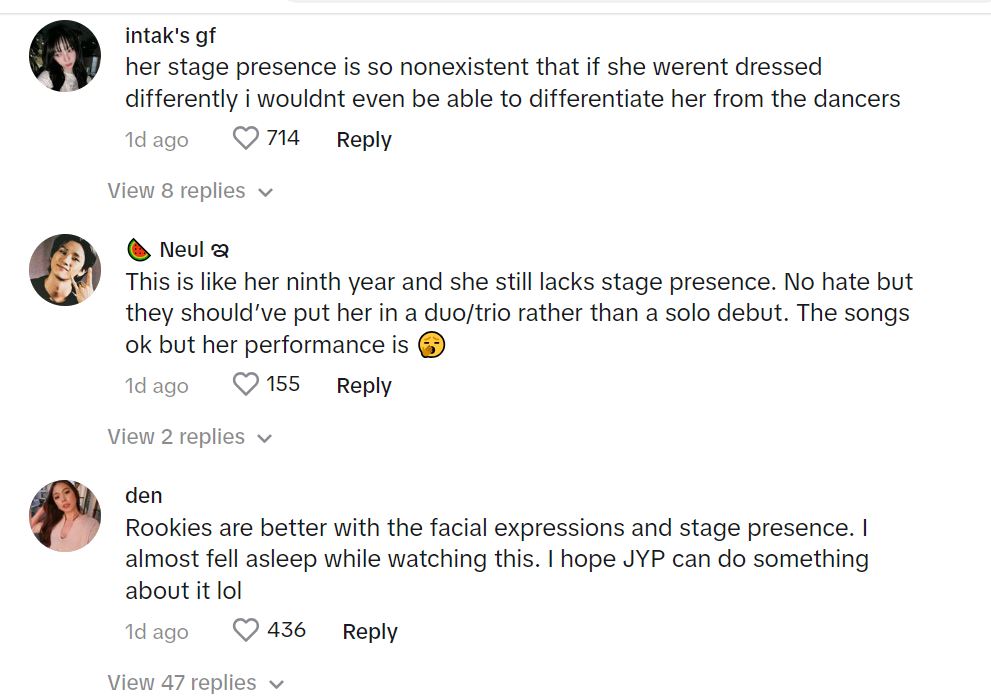
Task: Open intak's gf profile picture
Action: (66, 56)
